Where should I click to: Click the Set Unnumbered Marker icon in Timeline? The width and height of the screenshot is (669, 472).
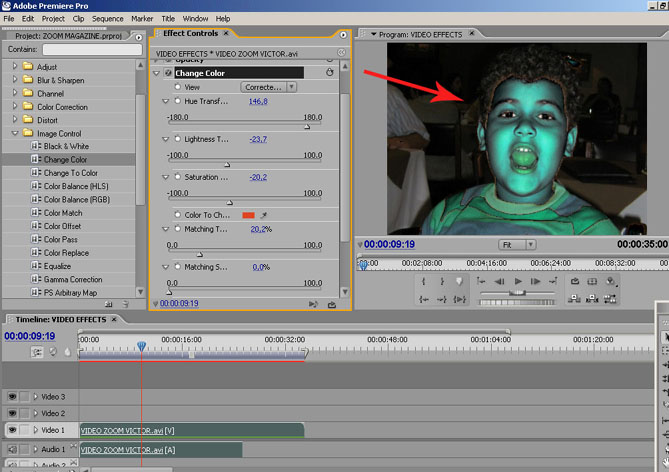coord(67,351)
